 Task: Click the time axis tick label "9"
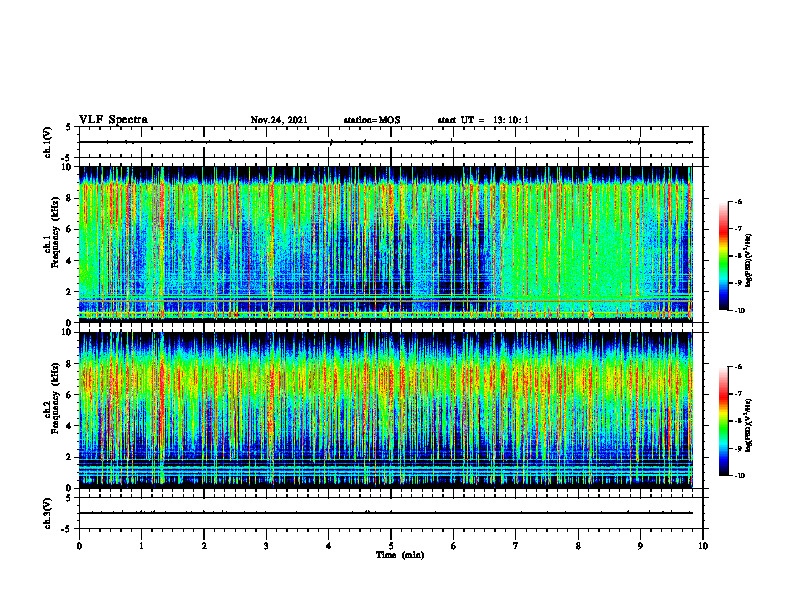click(640, 546)
